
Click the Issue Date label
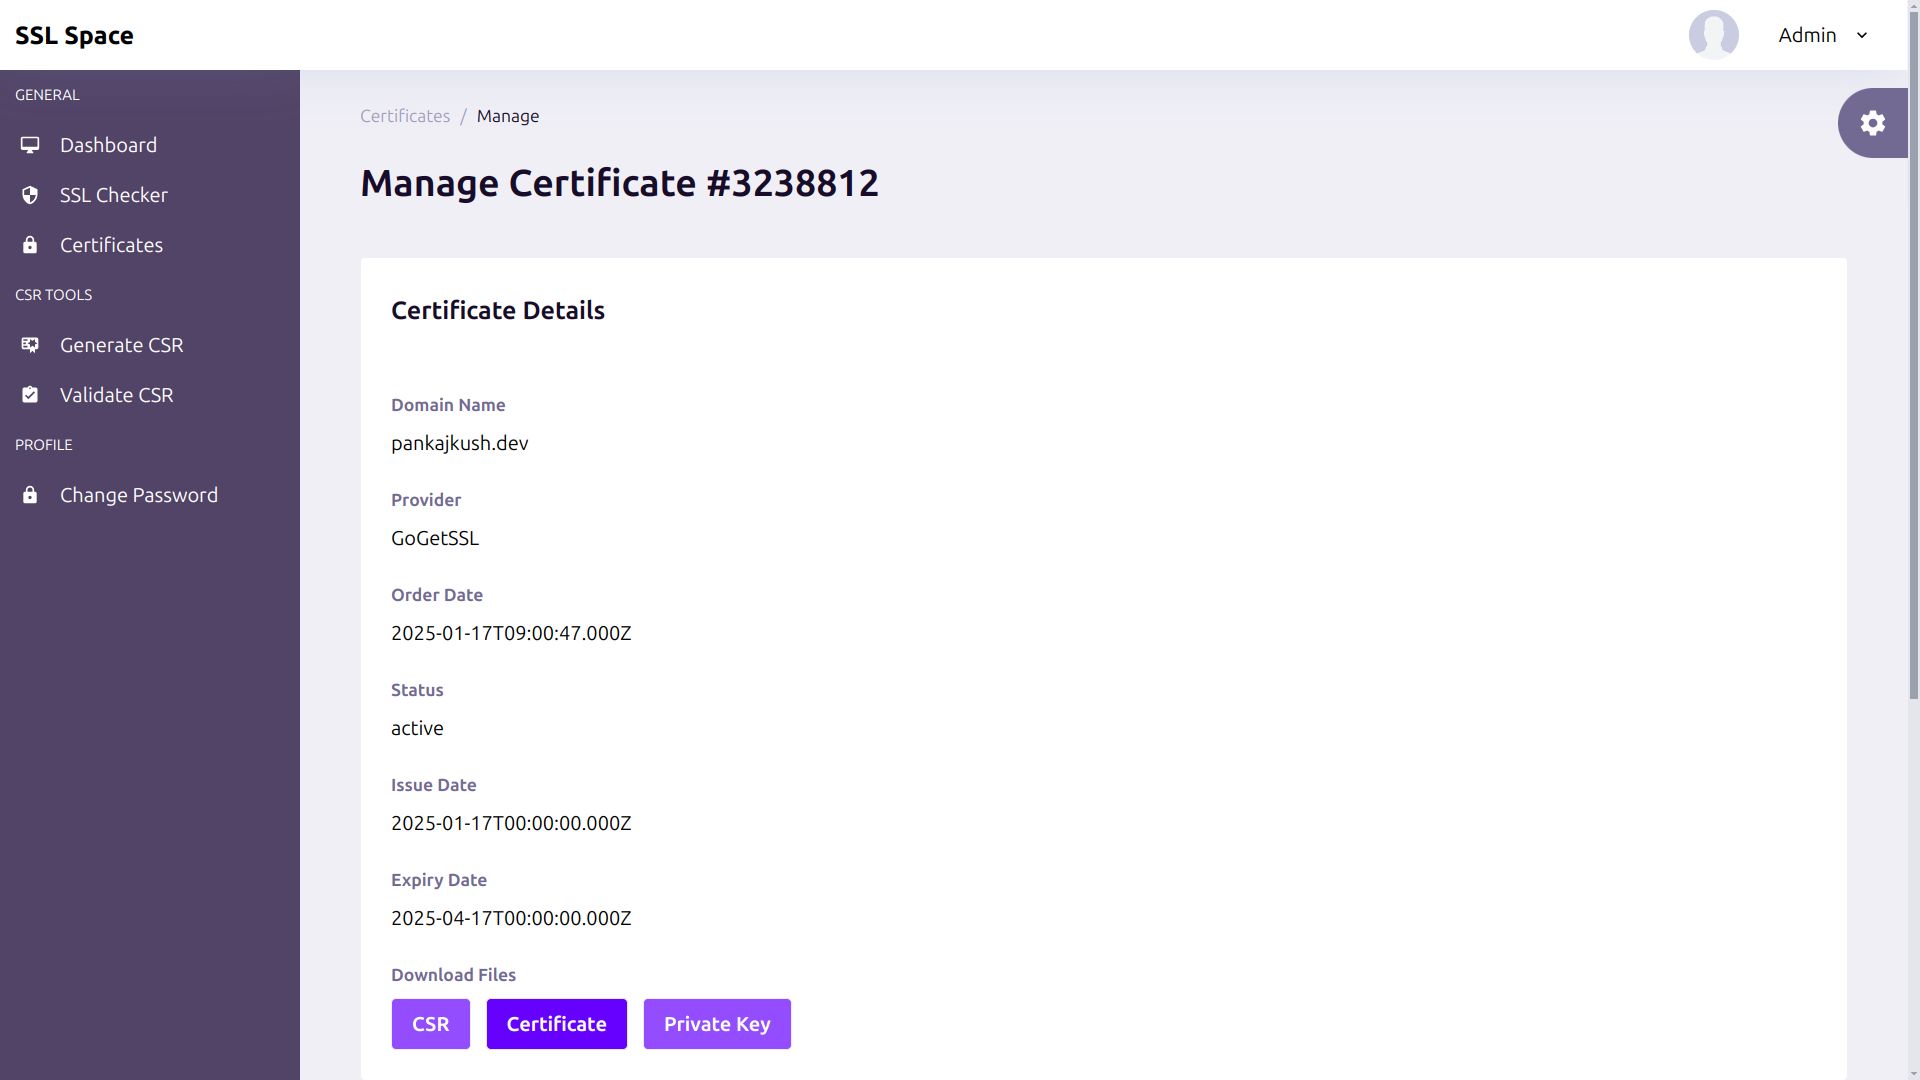click(x=434, y=785)
